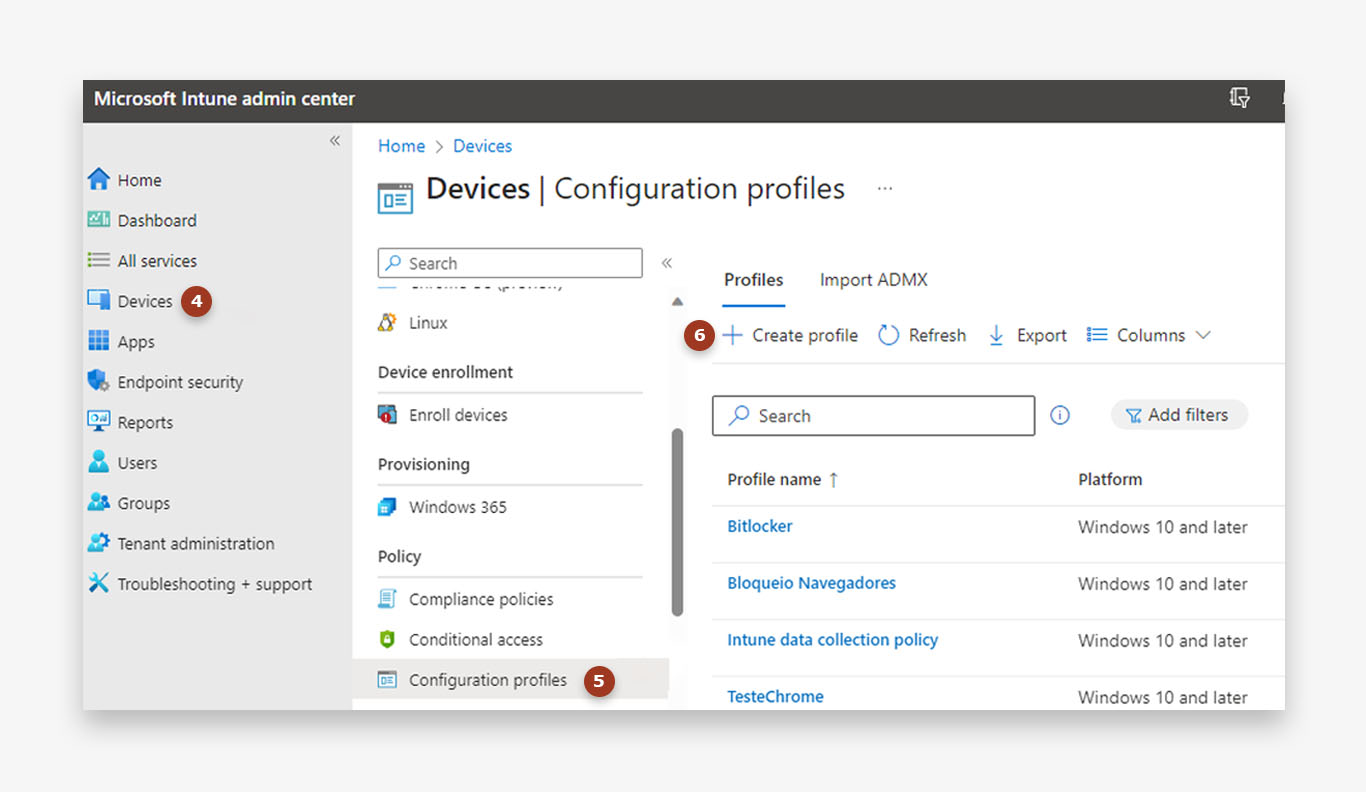1366x792 pixels.
Task: Click the Refresh circular arrow icon
Action: [x=888, y=335]
